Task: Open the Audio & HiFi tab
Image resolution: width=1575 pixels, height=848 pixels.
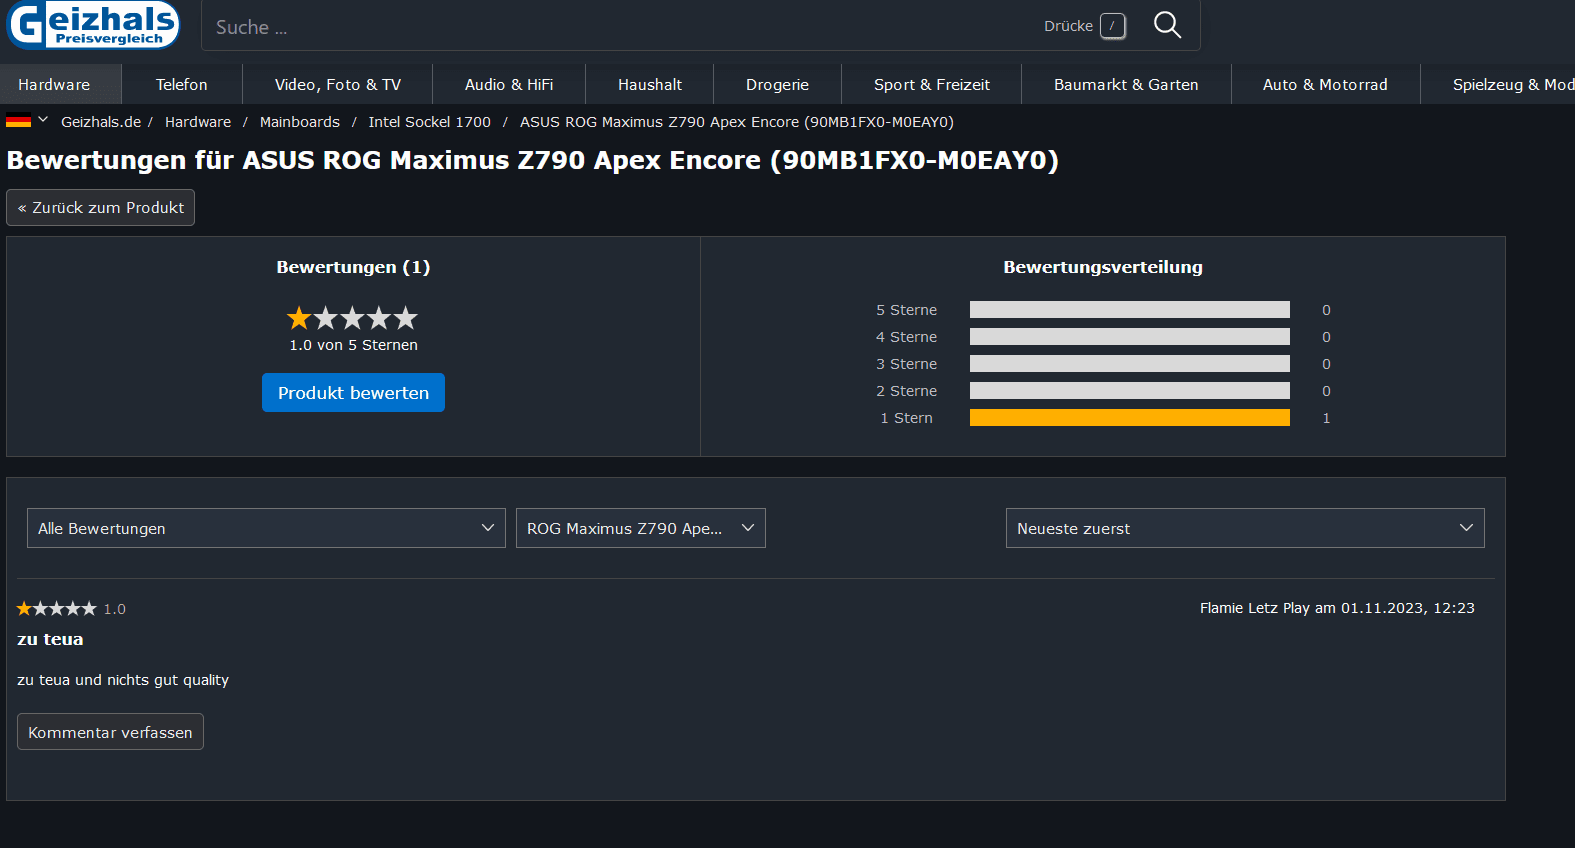Action: pyautogui.click(x=509, y=85)
